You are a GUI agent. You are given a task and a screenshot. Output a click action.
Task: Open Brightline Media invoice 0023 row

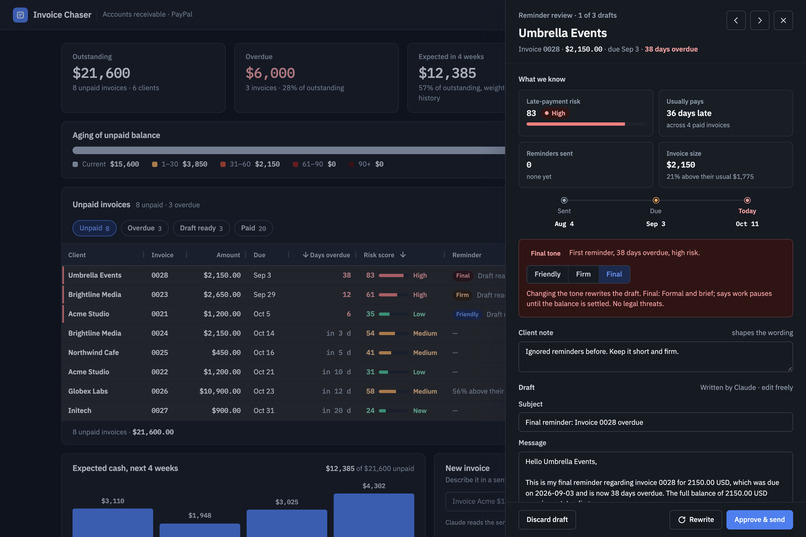point(284,295)
